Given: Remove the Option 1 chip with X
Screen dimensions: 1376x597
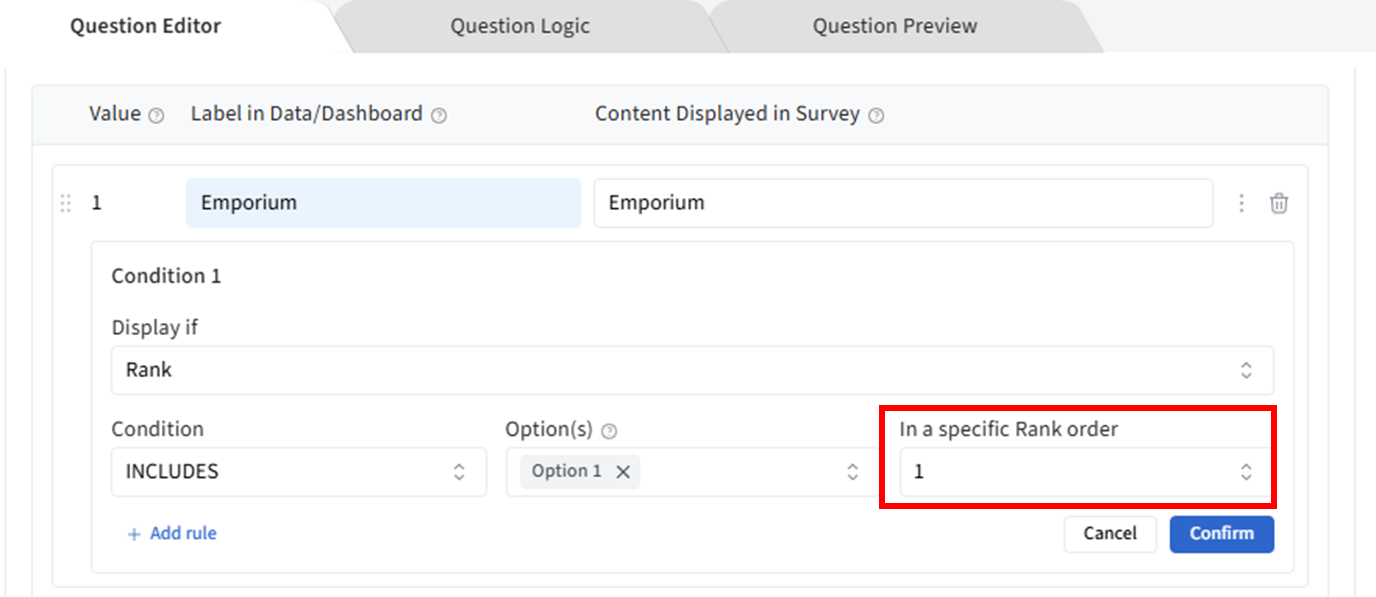Looking at the screenshot, I should tap(623, 472).
